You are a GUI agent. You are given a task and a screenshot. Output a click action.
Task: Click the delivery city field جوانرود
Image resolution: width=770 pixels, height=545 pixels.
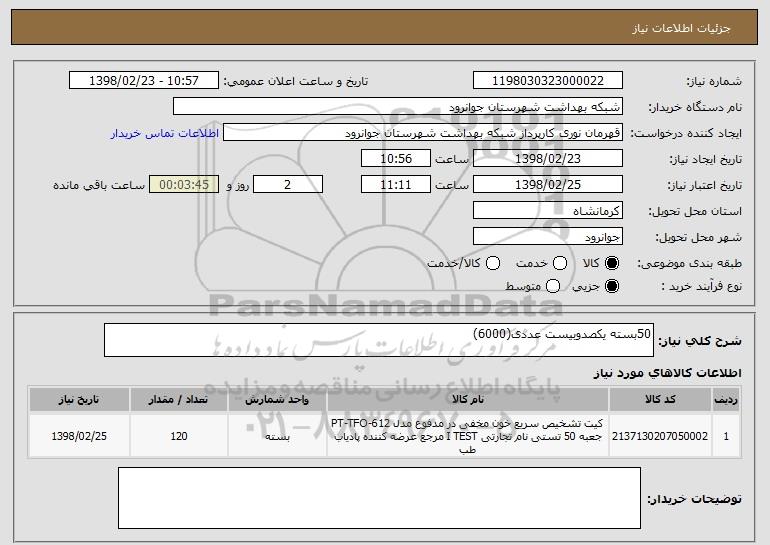[x=548, y=237]
